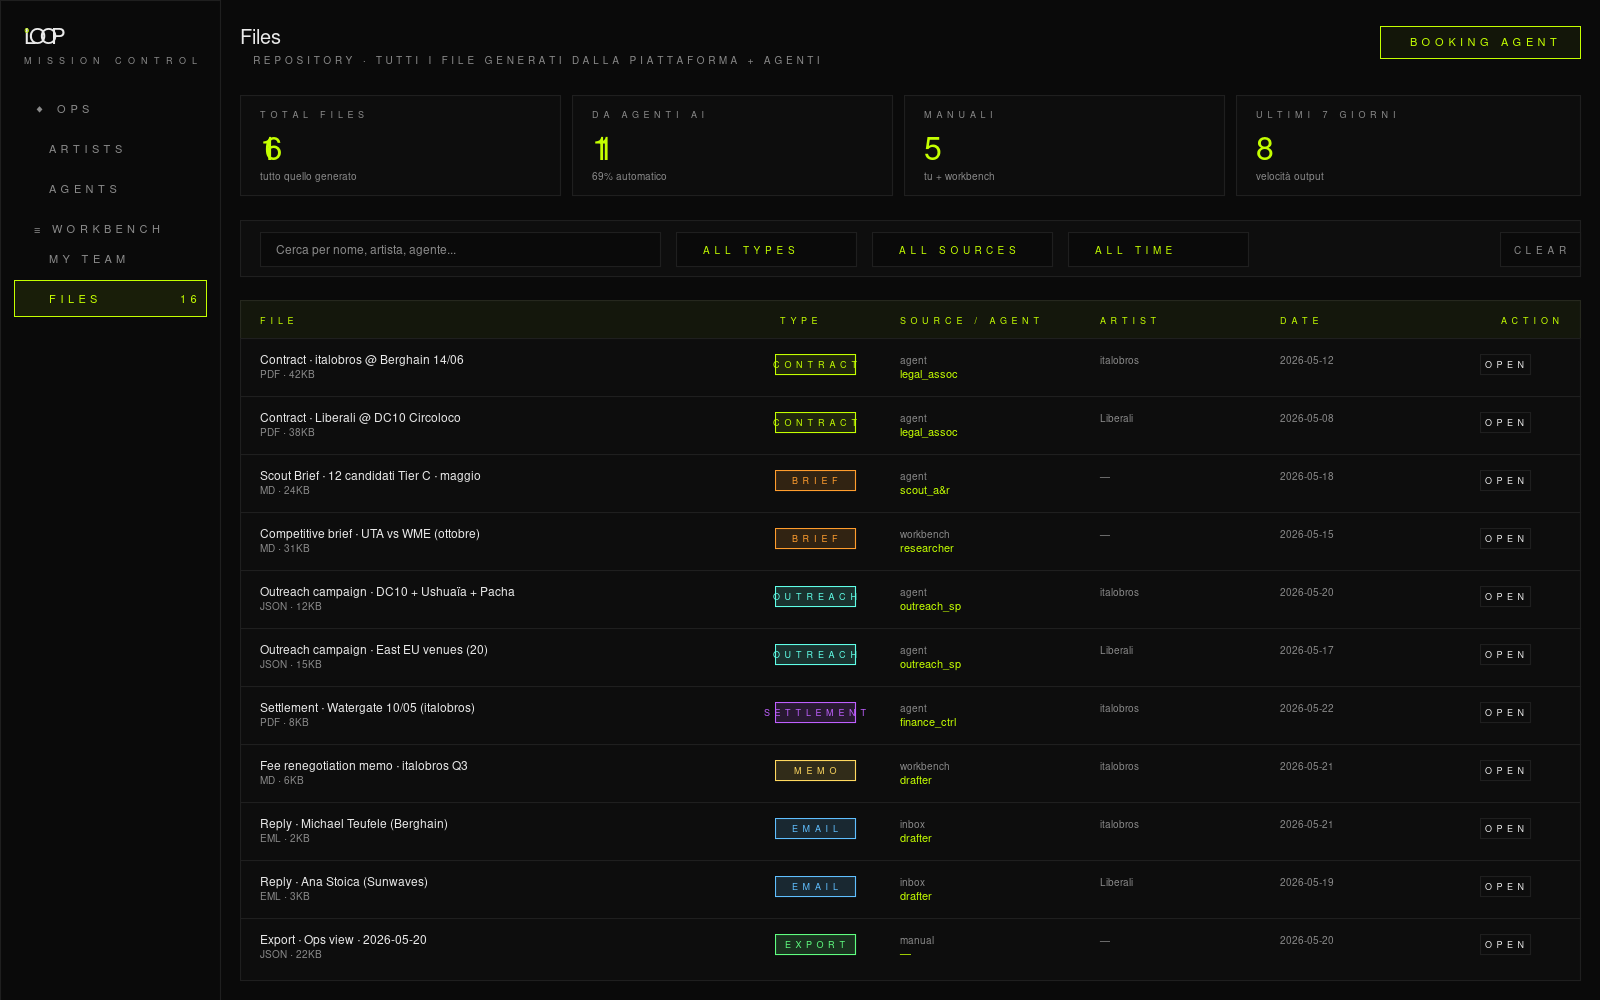Viewport: 1600px width, 1000px height.
Task: Open Settlement Watergate 10/05 file
Action: (x=1505, y=713)
